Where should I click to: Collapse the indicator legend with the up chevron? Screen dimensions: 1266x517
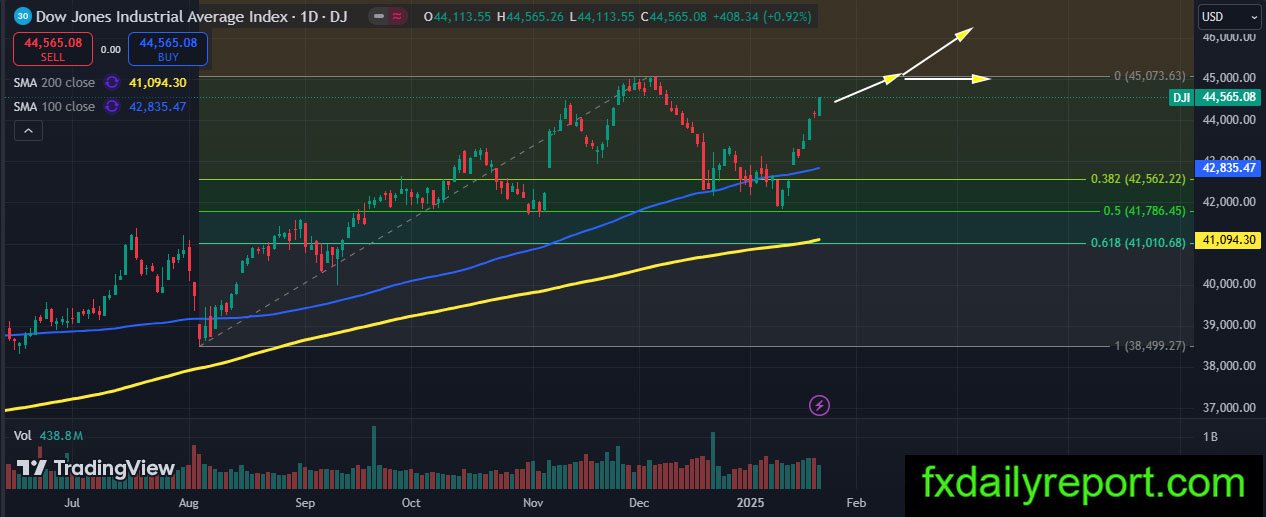(x=28, y=131)
